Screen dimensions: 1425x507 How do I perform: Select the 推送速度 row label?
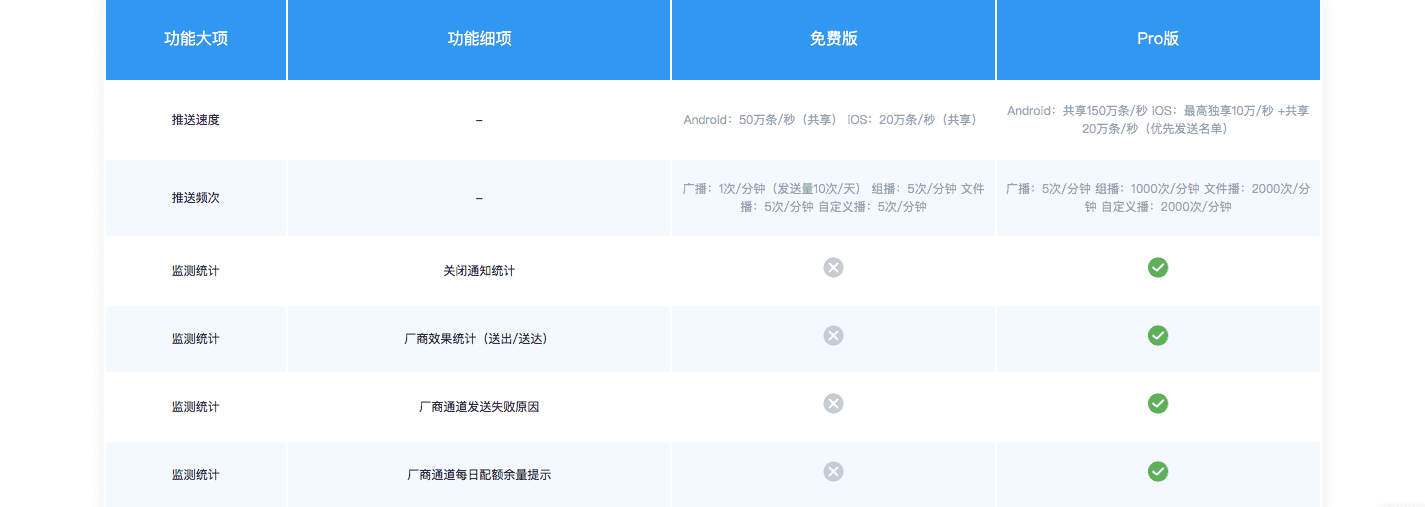(196, 120)
